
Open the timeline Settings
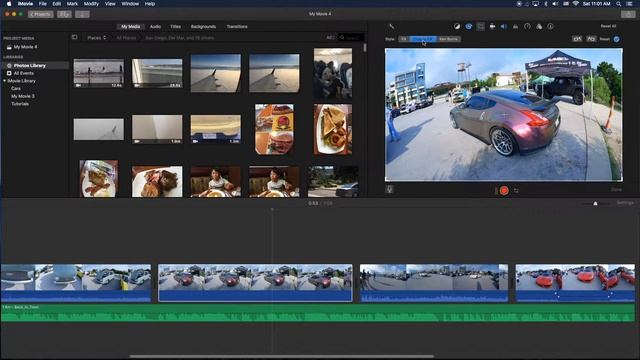[625, 203]
